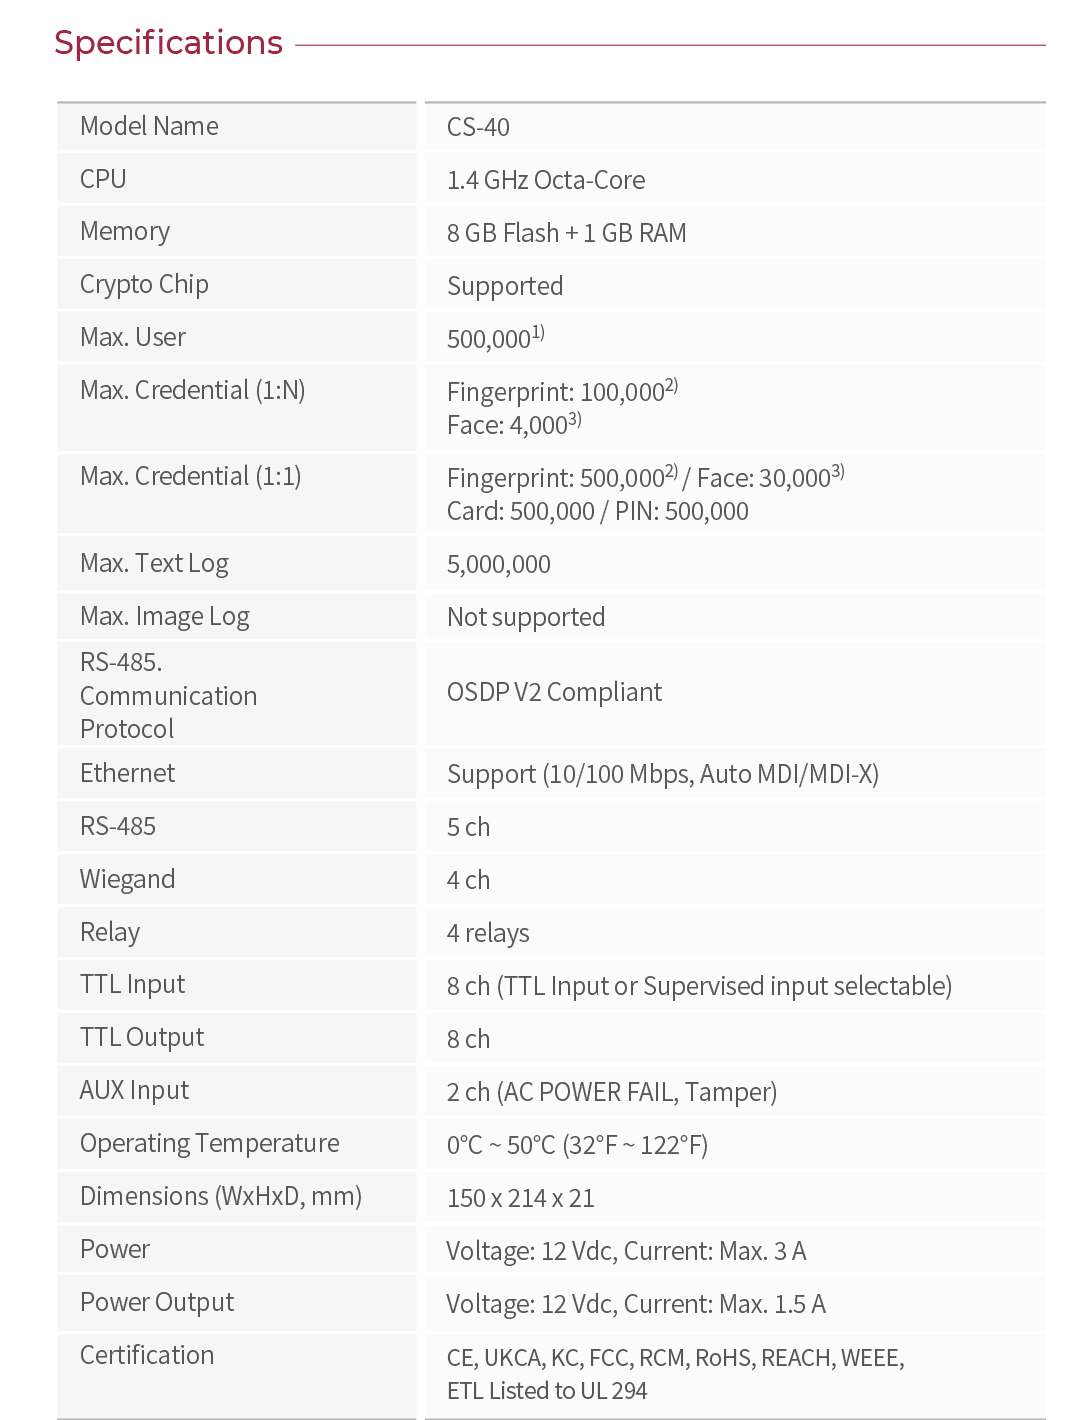Click the Specifications heading
The height and width of the screenshot is (1420, 1068).
(168, 43)
